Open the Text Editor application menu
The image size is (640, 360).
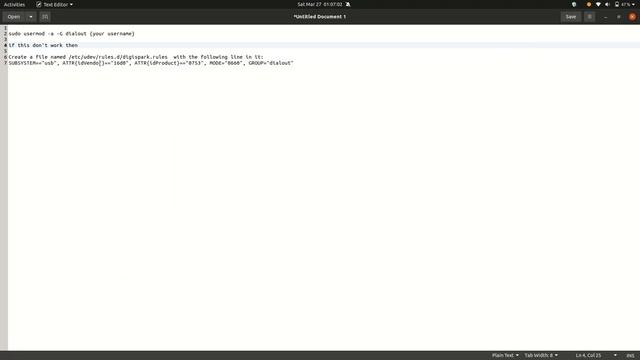(54, 4)
